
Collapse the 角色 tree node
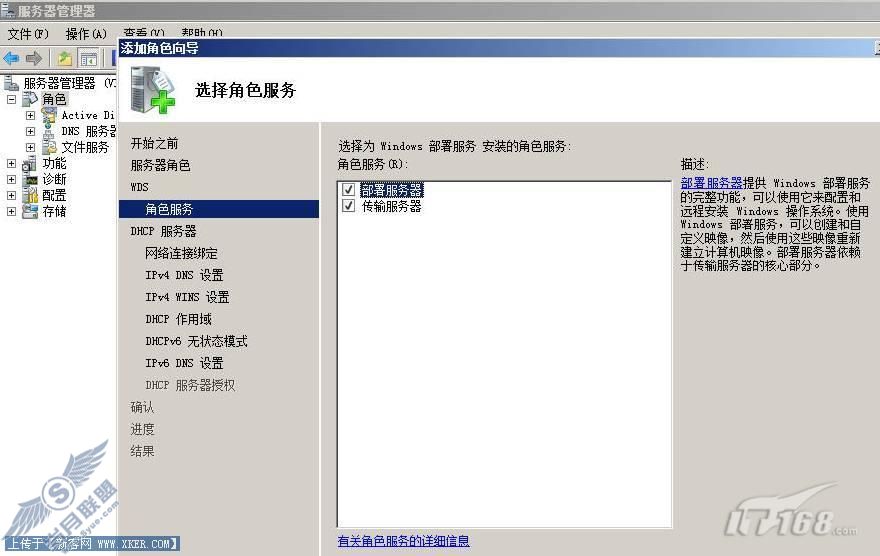coord(11,99)
